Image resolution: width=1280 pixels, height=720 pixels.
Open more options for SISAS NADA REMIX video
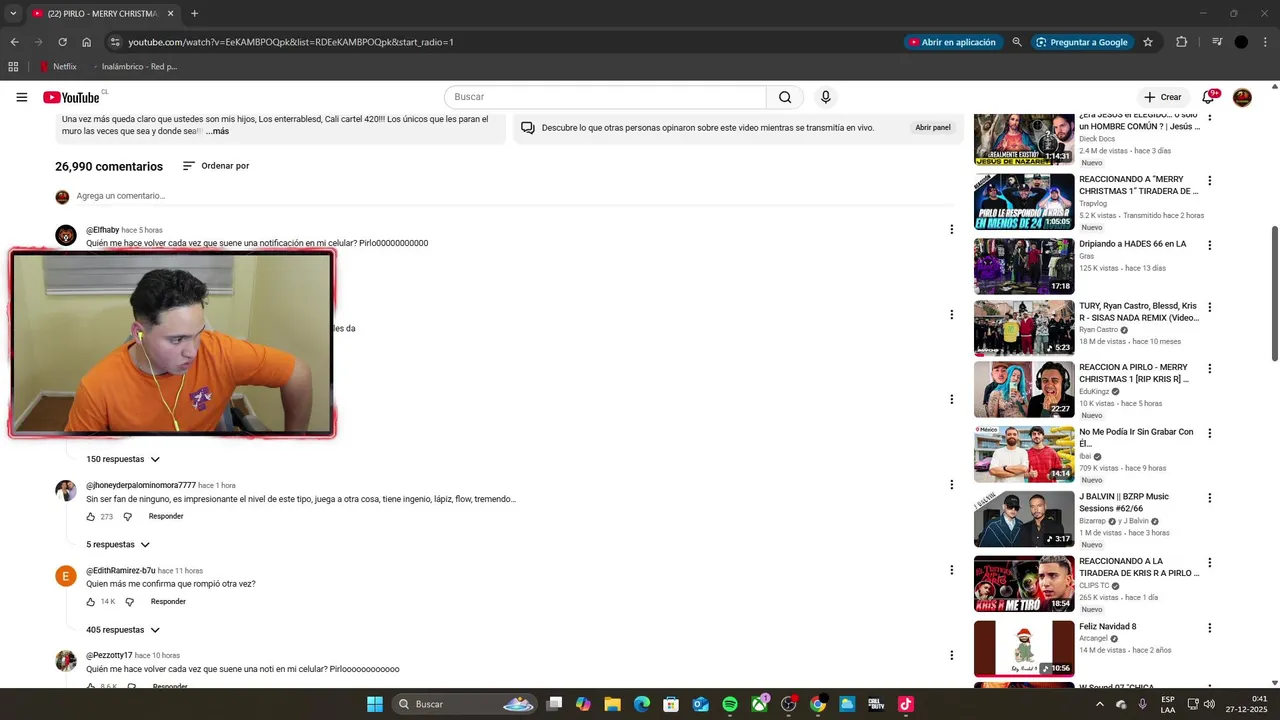[1209, 307]
